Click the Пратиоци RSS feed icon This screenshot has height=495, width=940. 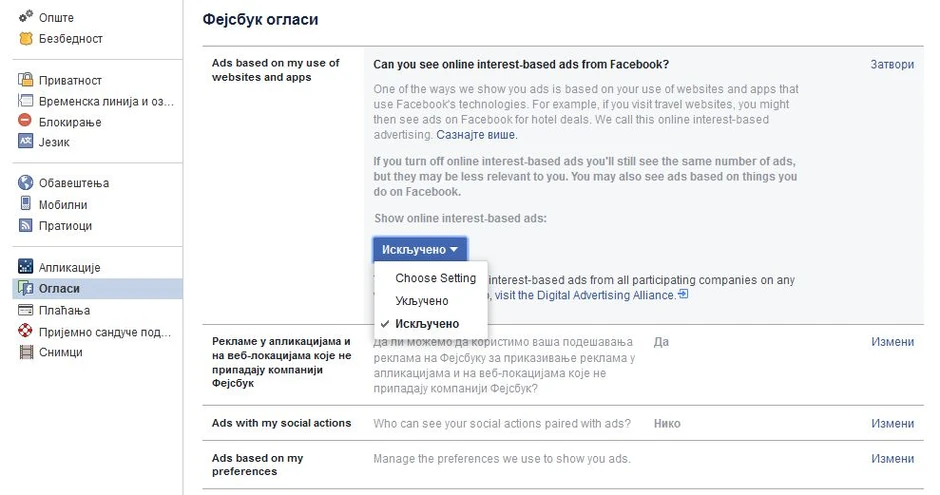25,225
